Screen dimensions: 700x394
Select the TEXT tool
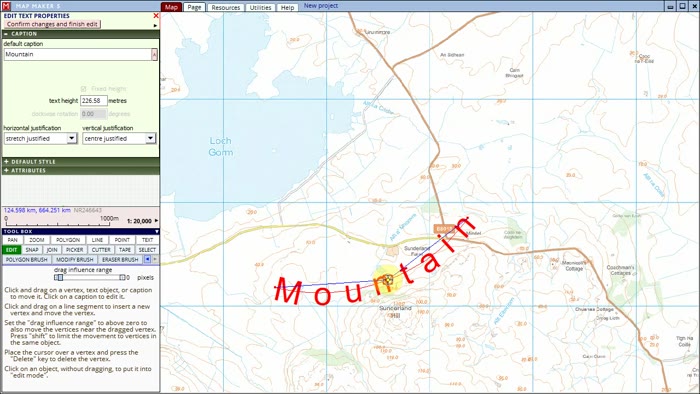(x=147, y=240)
